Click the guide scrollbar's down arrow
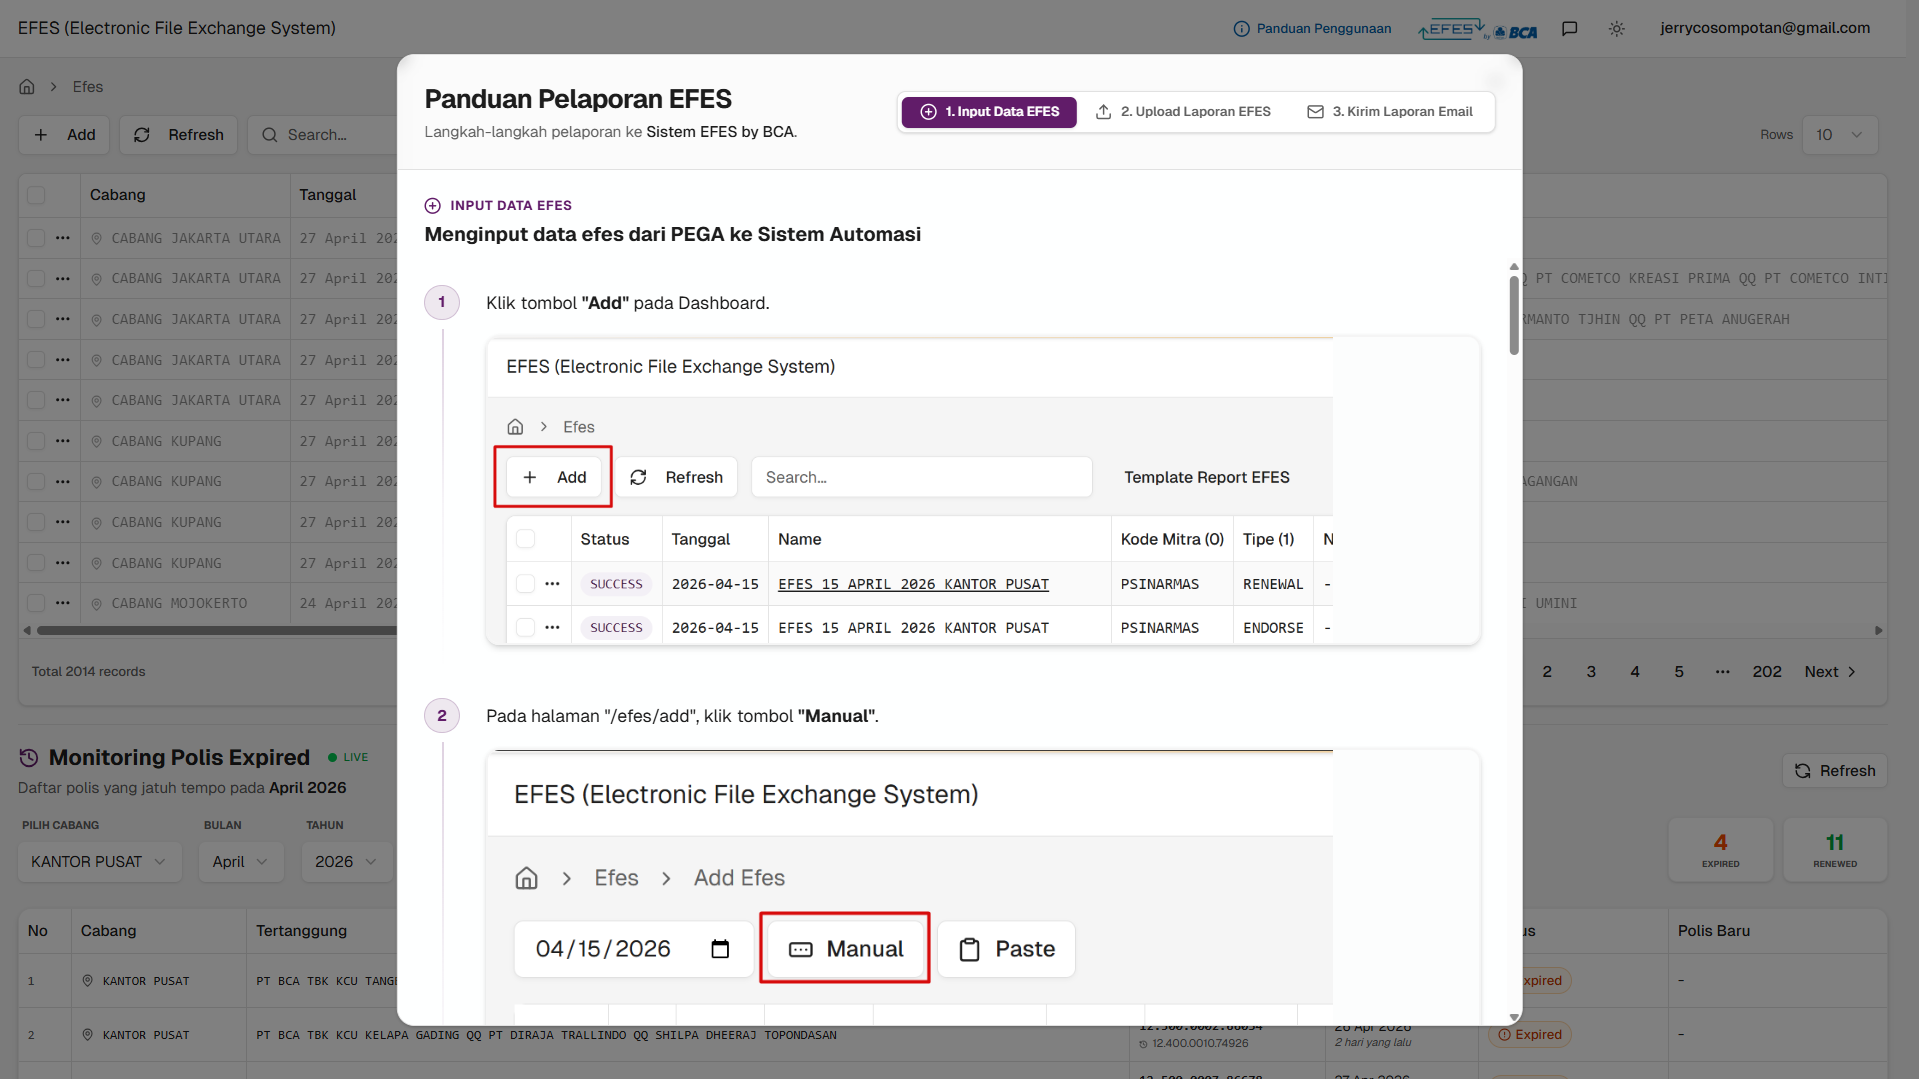This screenshot has height=1079, width=1919. 1514,1017
